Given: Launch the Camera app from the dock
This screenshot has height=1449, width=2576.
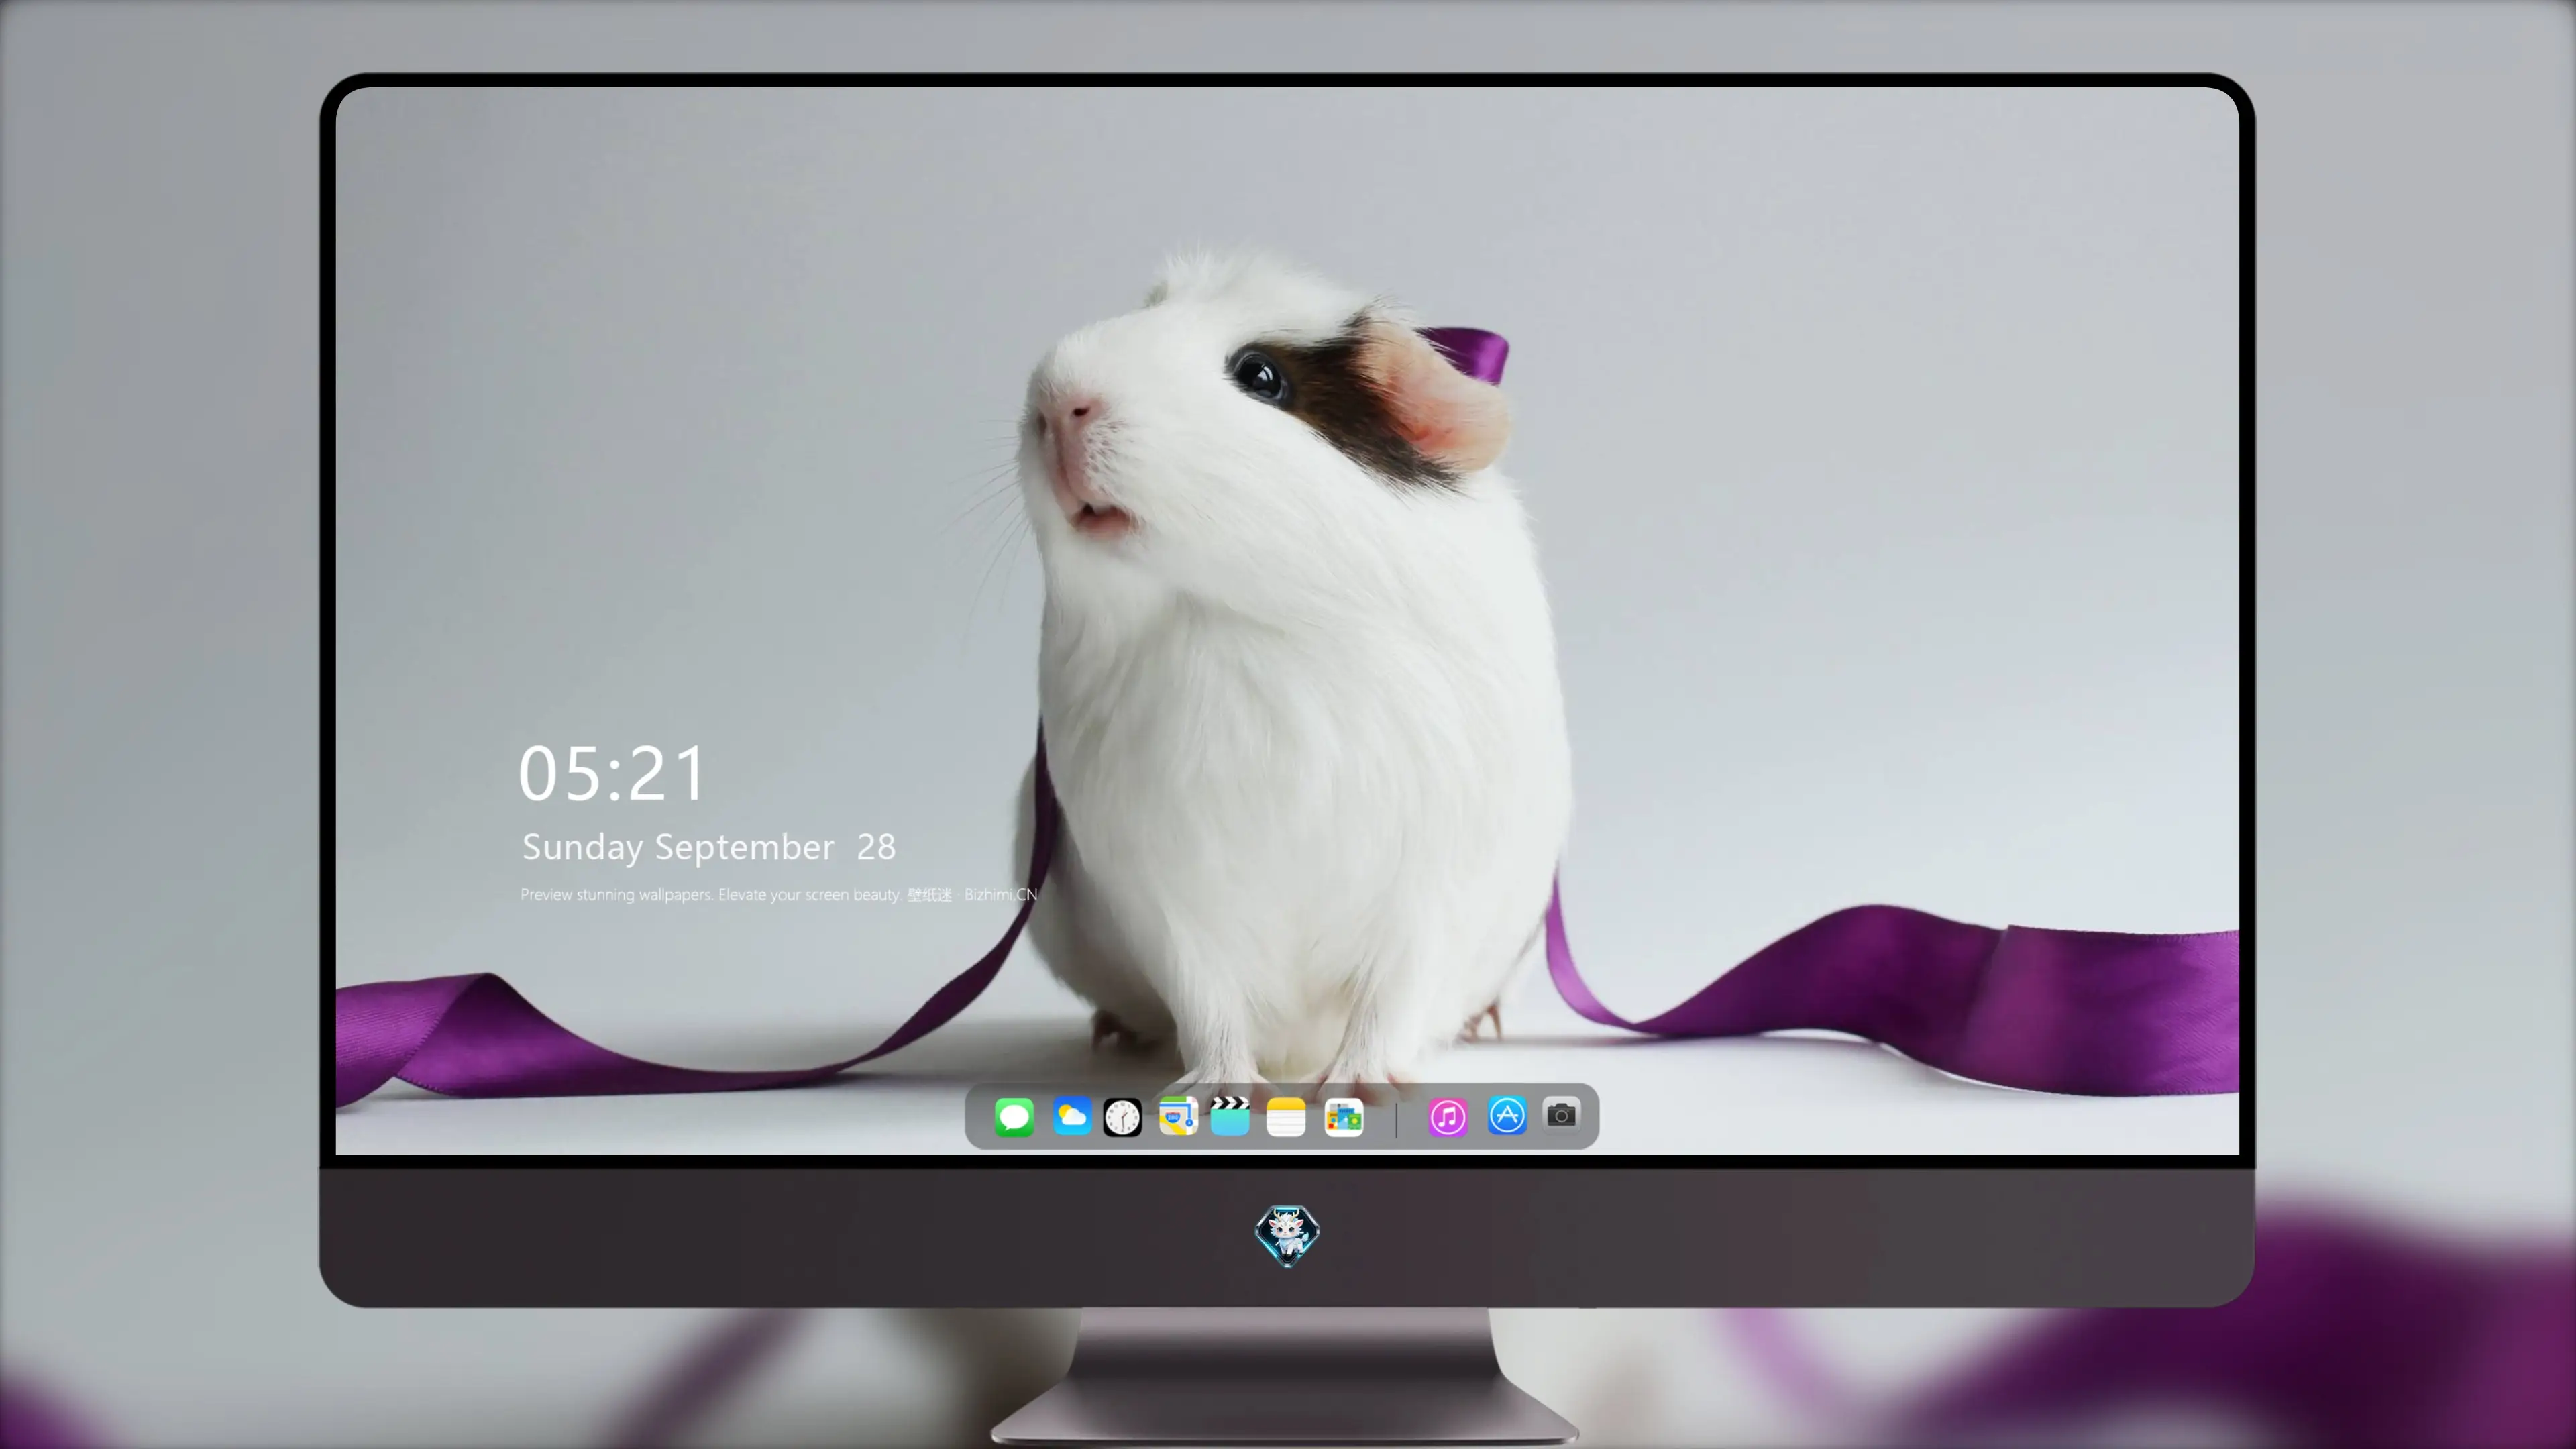Looking at the screenshot, I should tap(1561, 1115).
